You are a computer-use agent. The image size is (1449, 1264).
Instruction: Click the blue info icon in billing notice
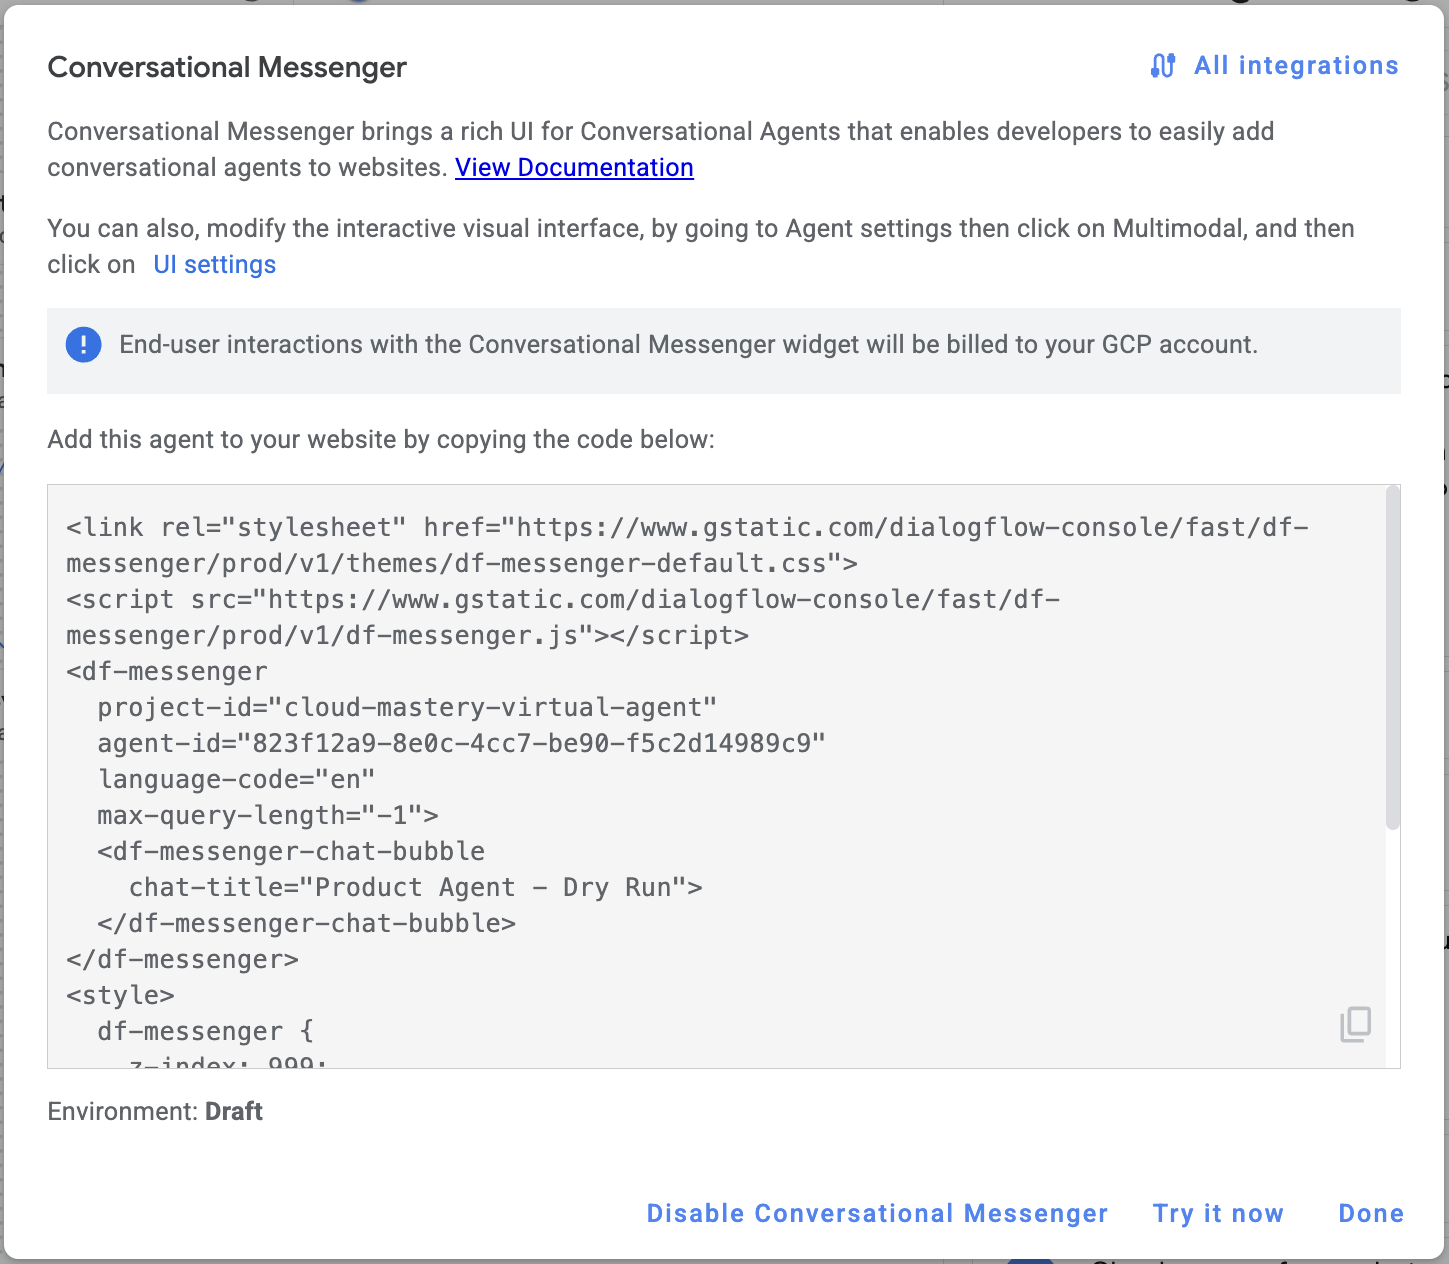pos(83,345)
